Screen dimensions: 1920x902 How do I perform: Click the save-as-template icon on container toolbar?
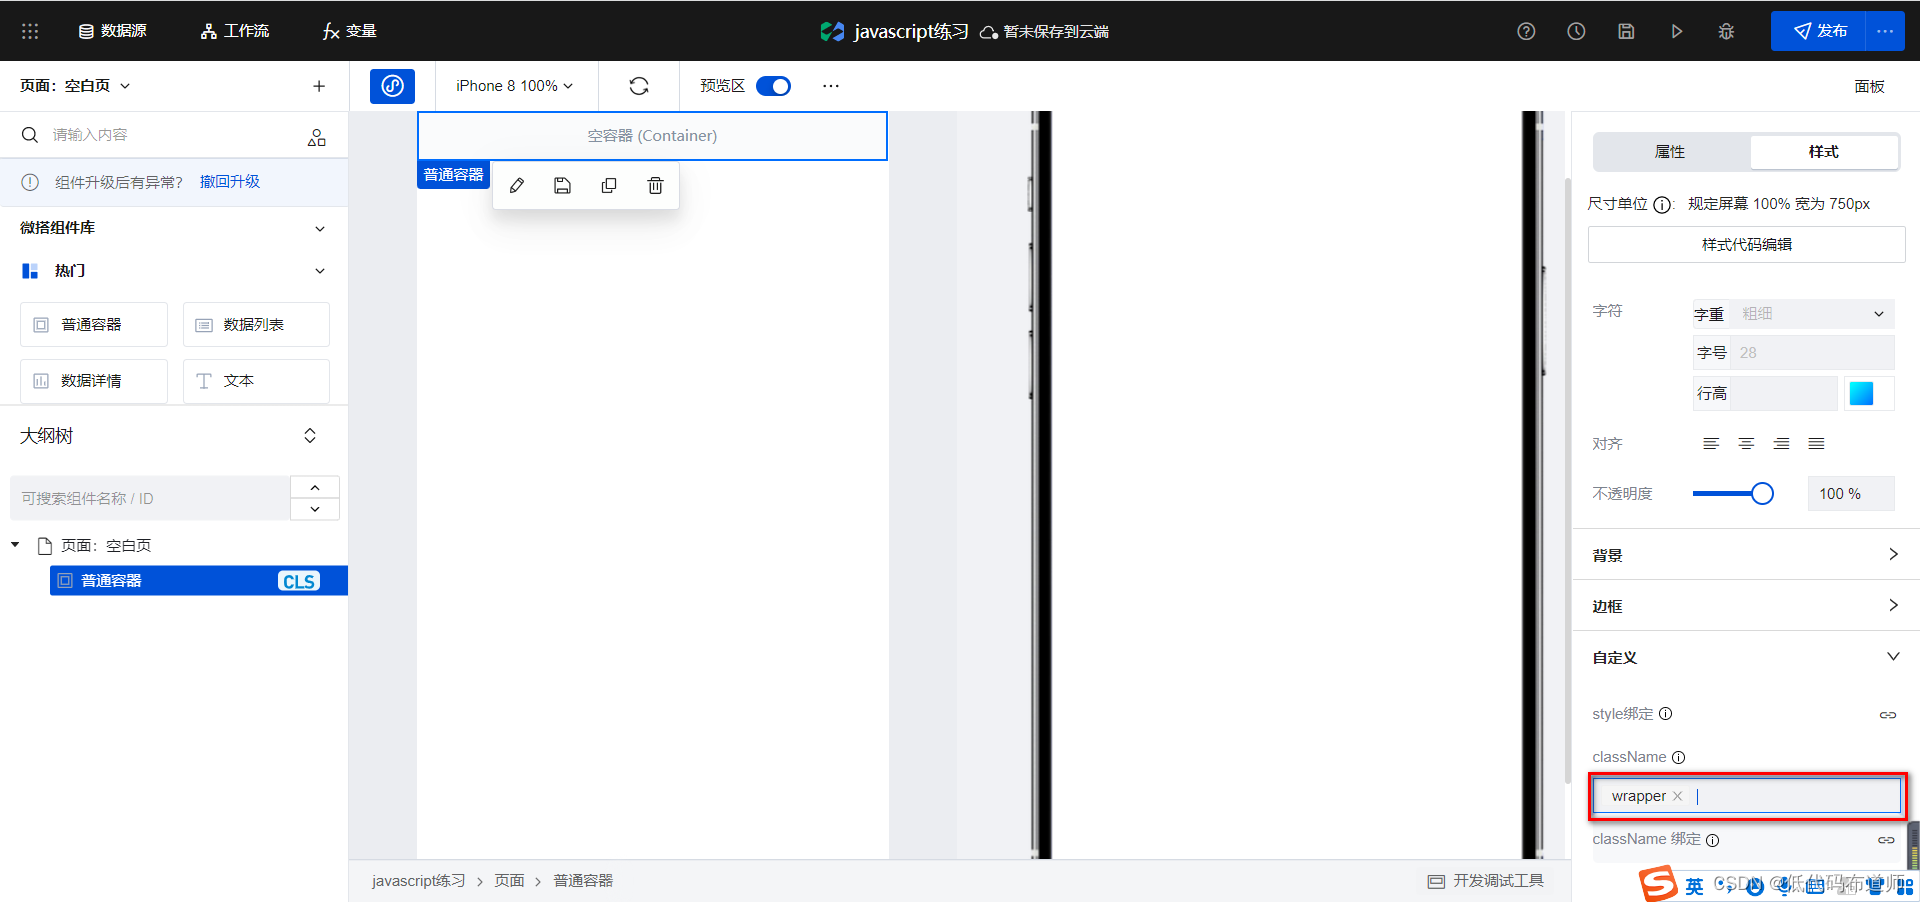click(563, 186)
